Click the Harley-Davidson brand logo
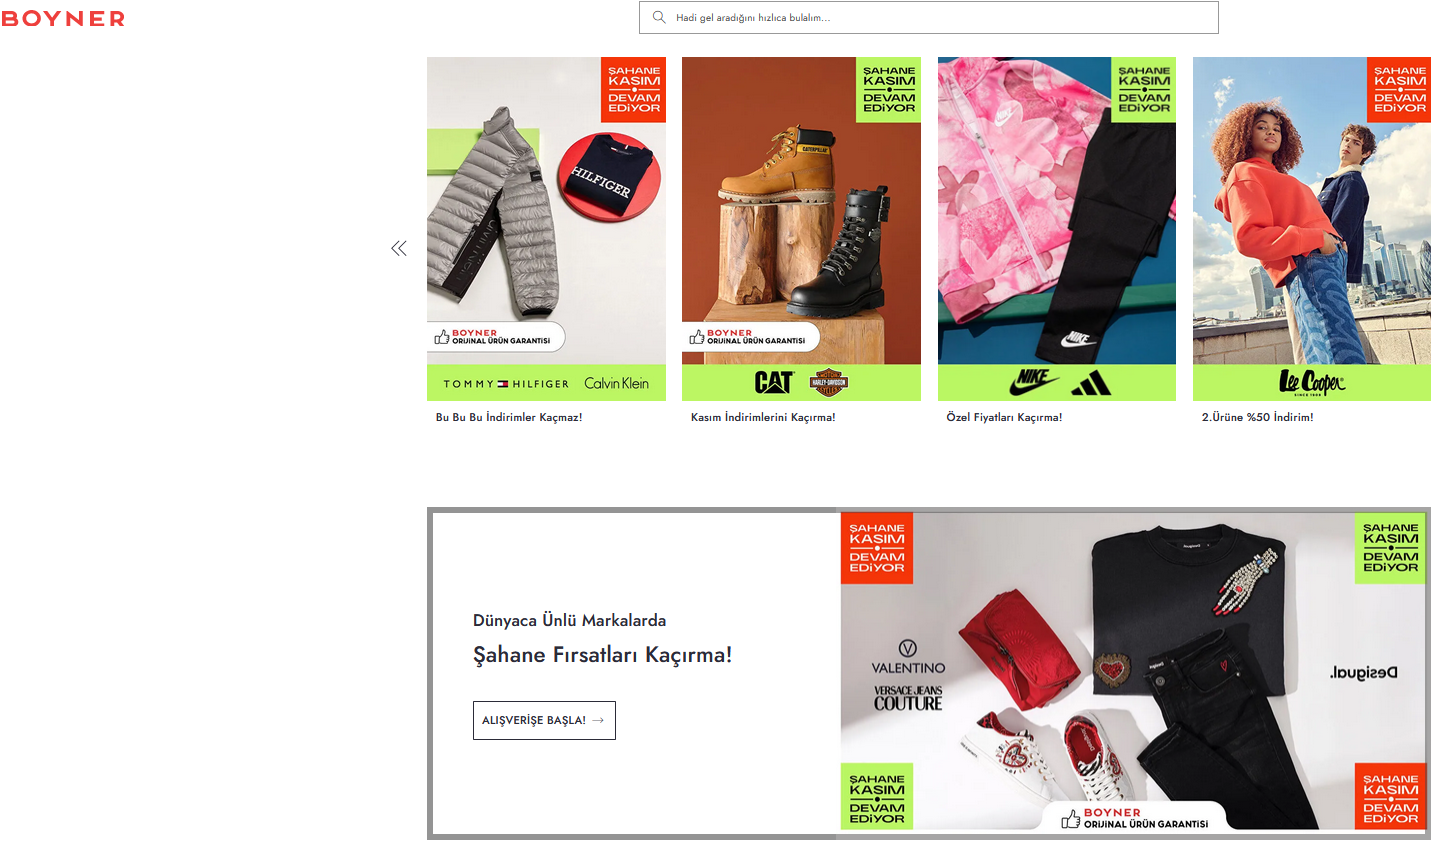Image resolution: width=1441 pixels, height=845 pixels. [x=828, y=382]
